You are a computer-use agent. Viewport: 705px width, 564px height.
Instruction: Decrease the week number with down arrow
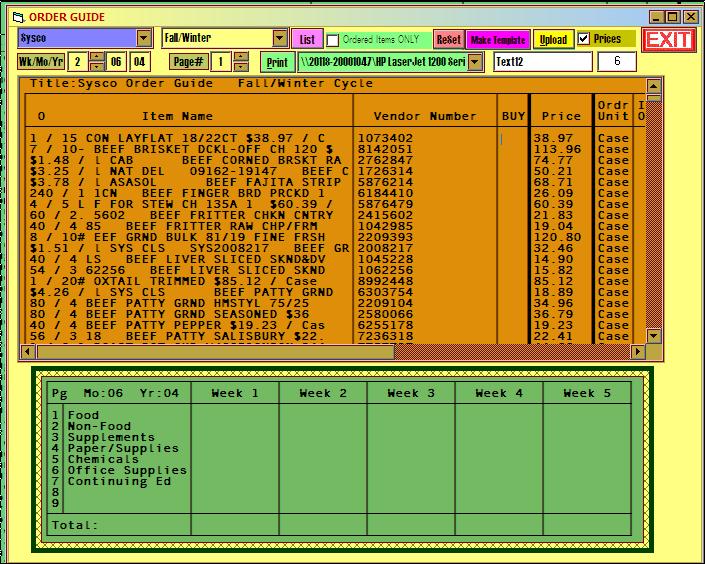pyautogui.click(x=97, y=67)
